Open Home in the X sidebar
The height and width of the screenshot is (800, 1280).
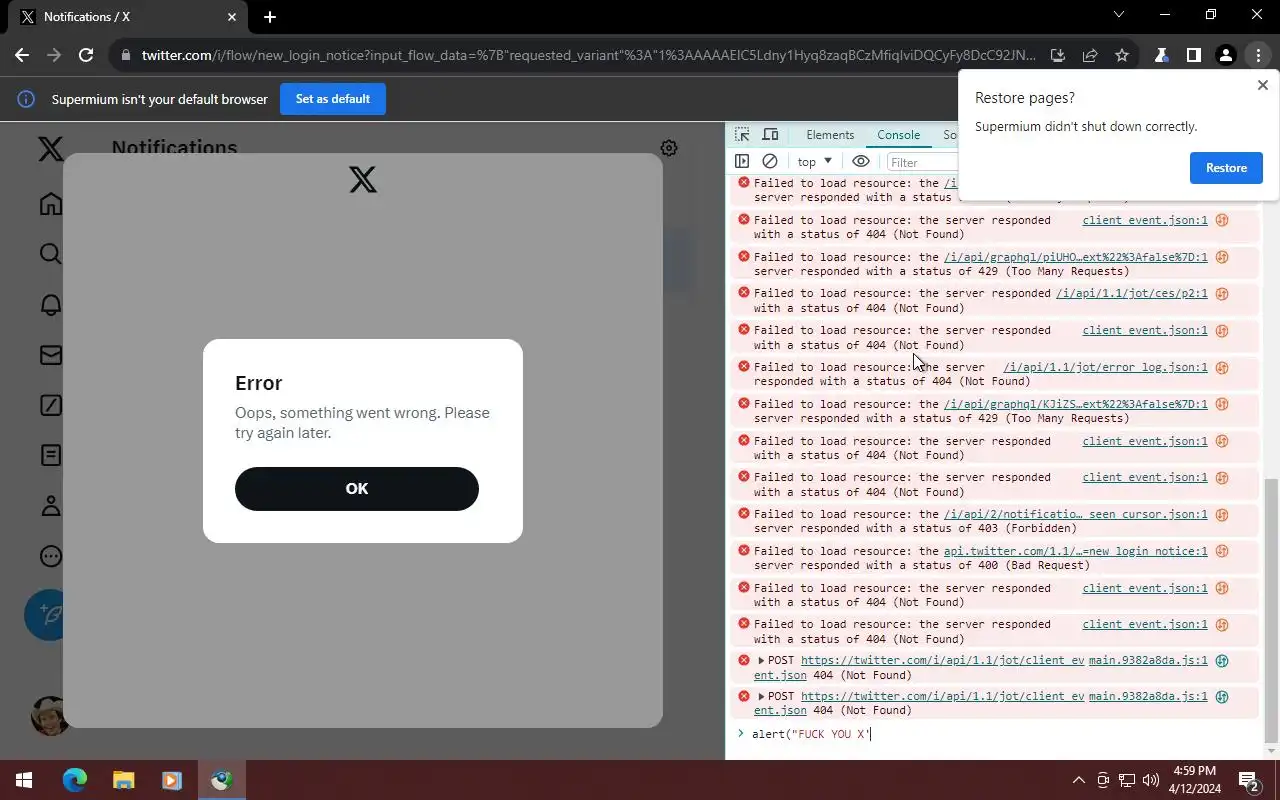point(50,204)
